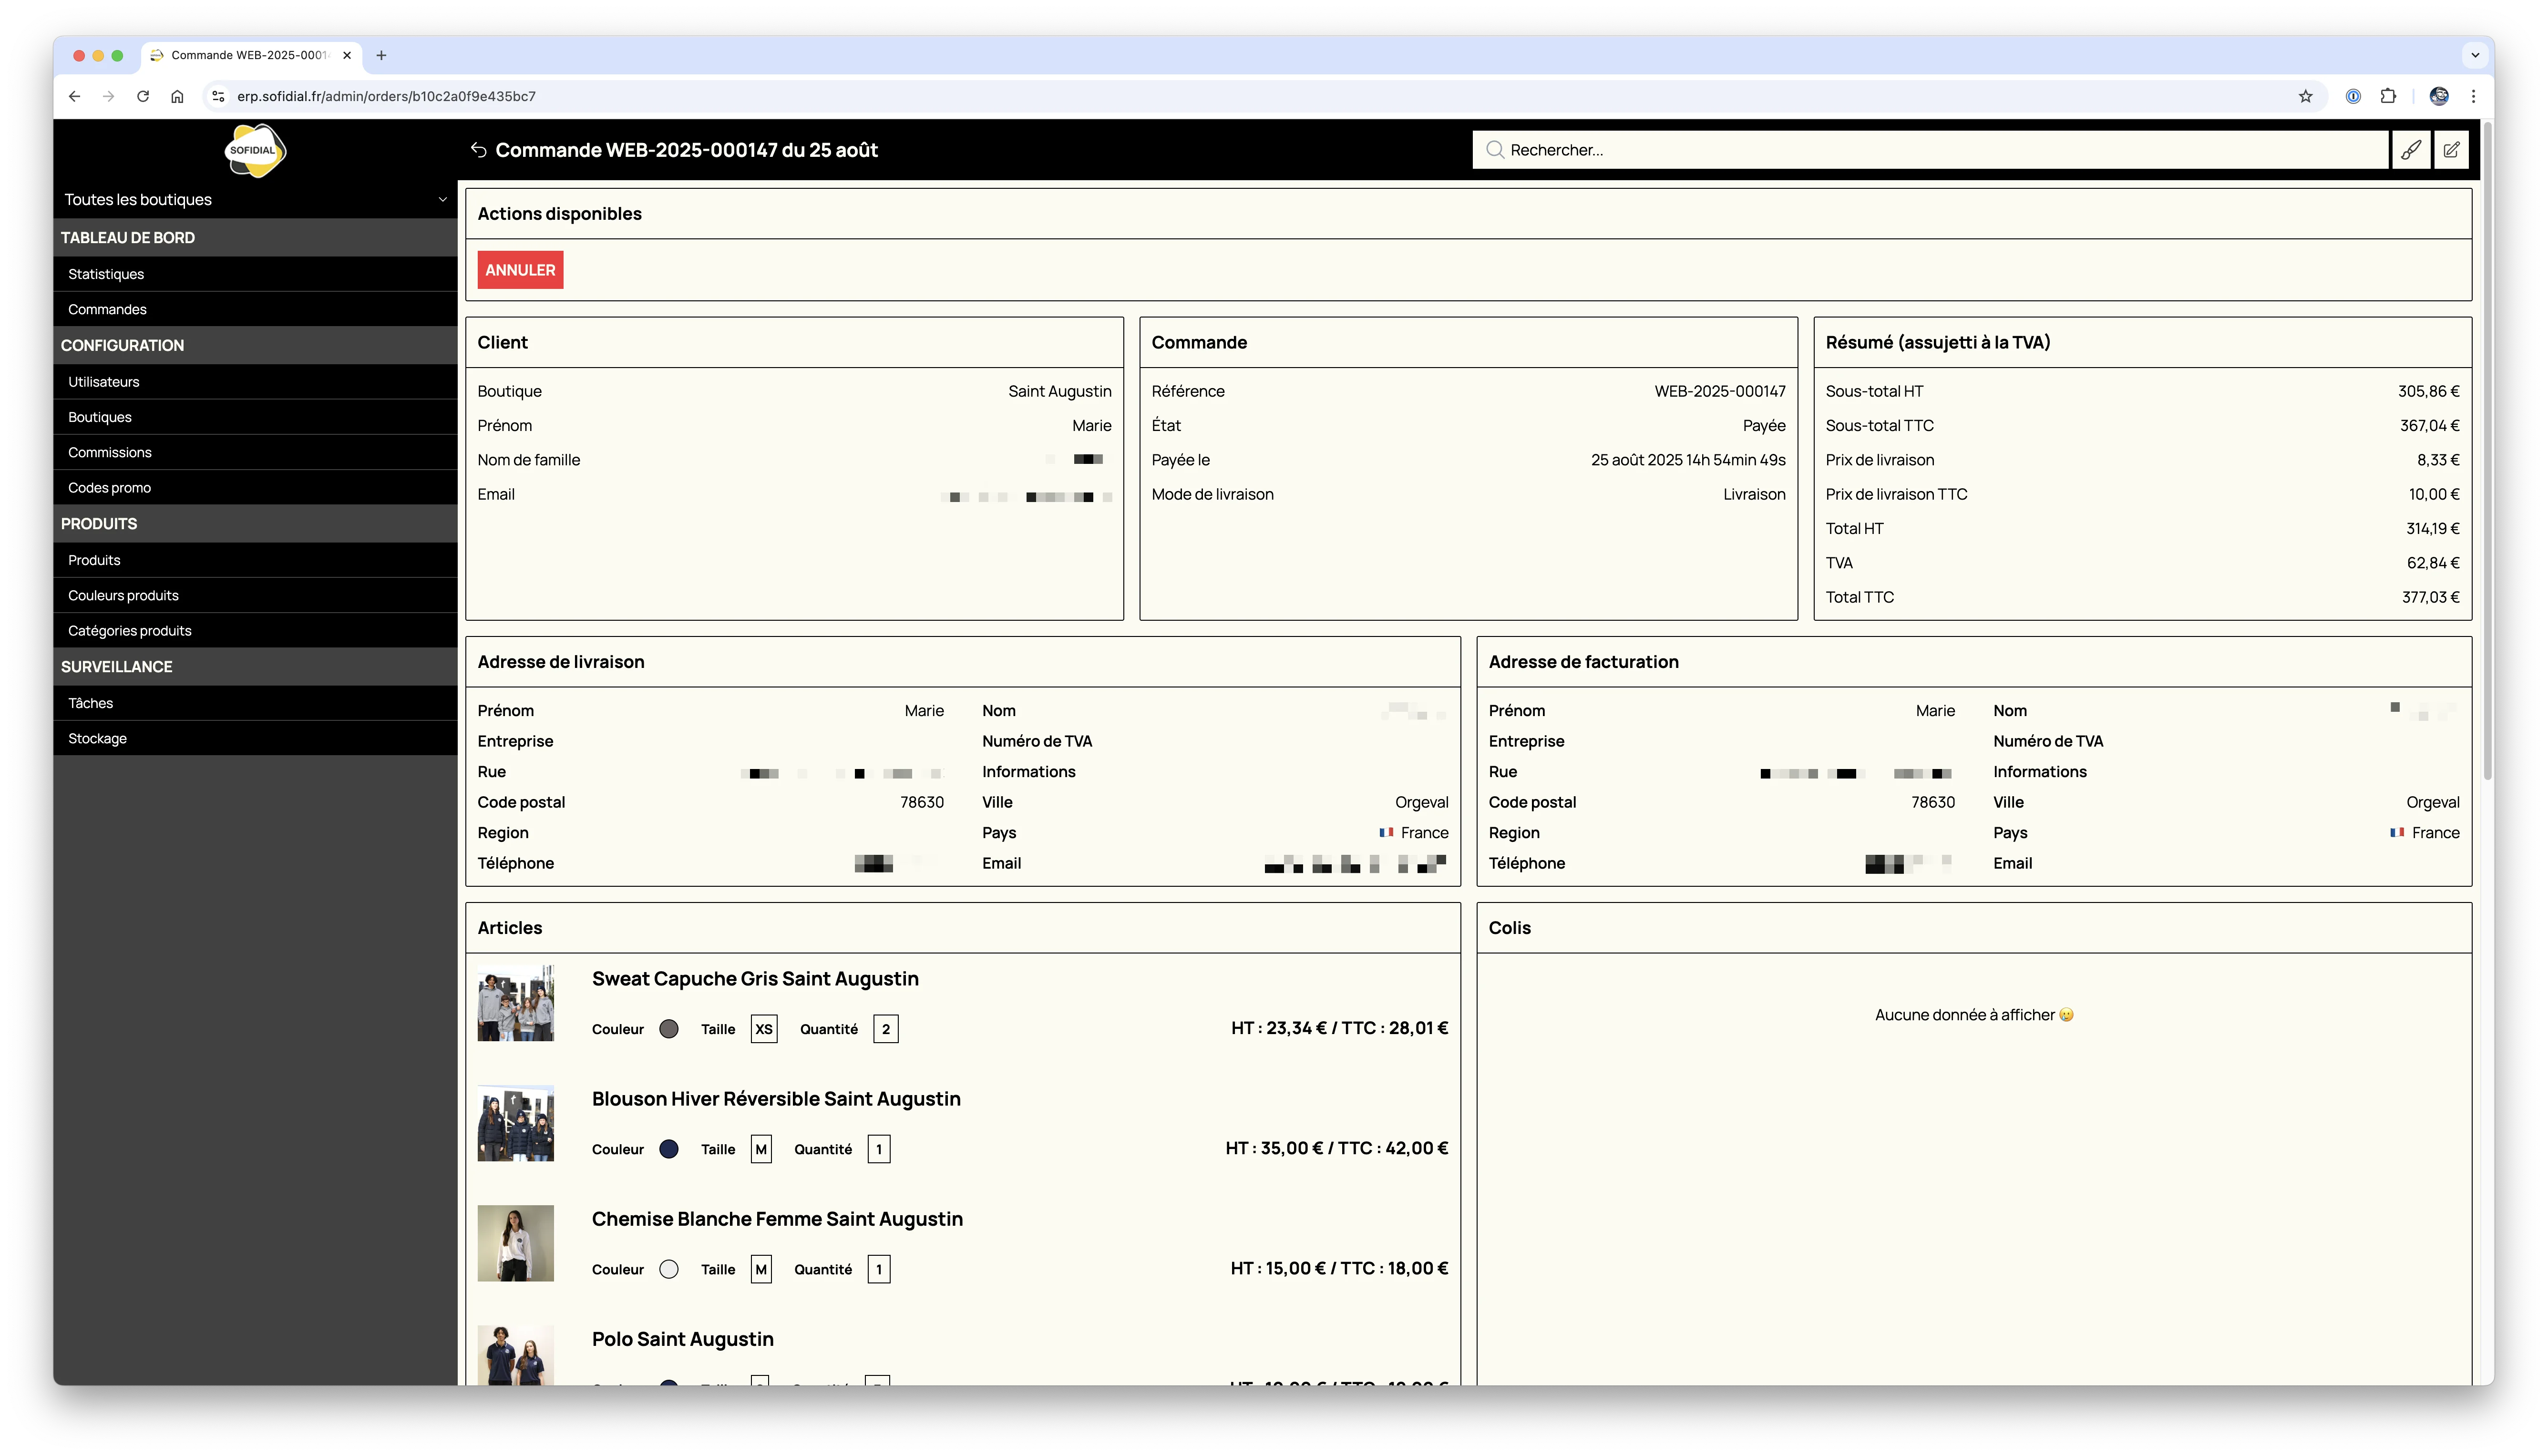
Task: Open the browser three-dot menu
Action: pos(2473,96)
